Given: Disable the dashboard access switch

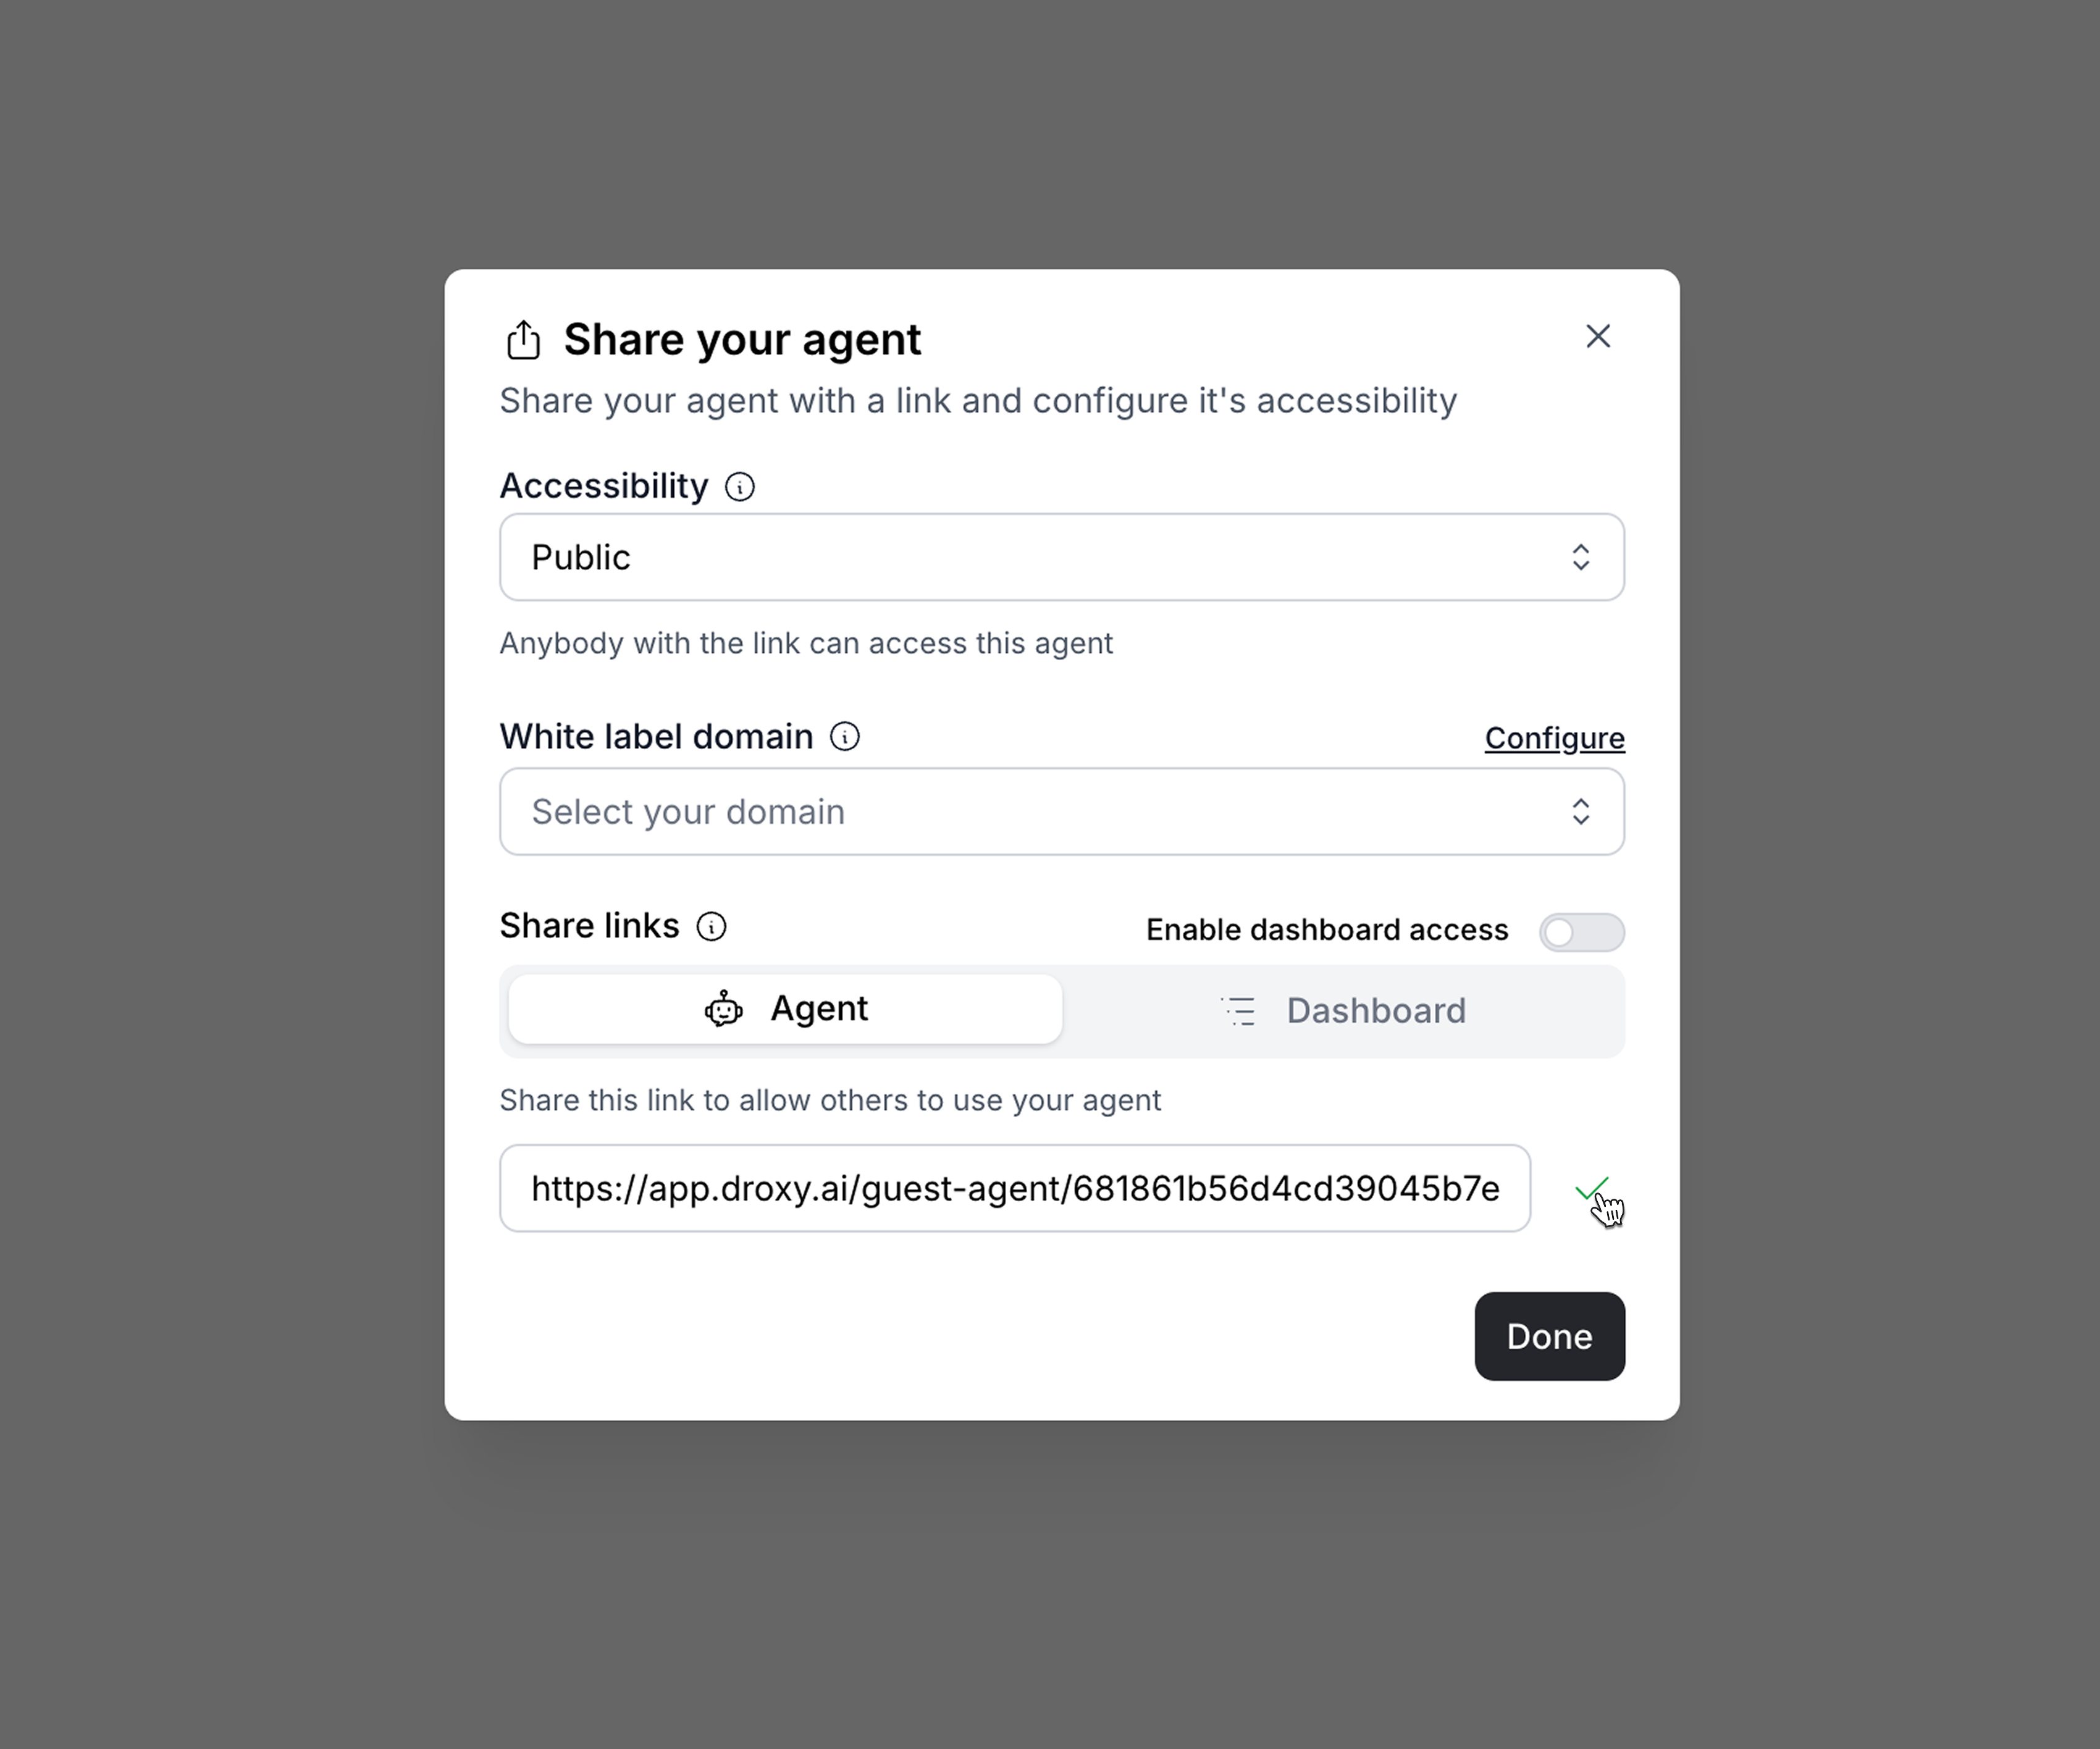Looking at the screenshot, I should click(1582, 931).
